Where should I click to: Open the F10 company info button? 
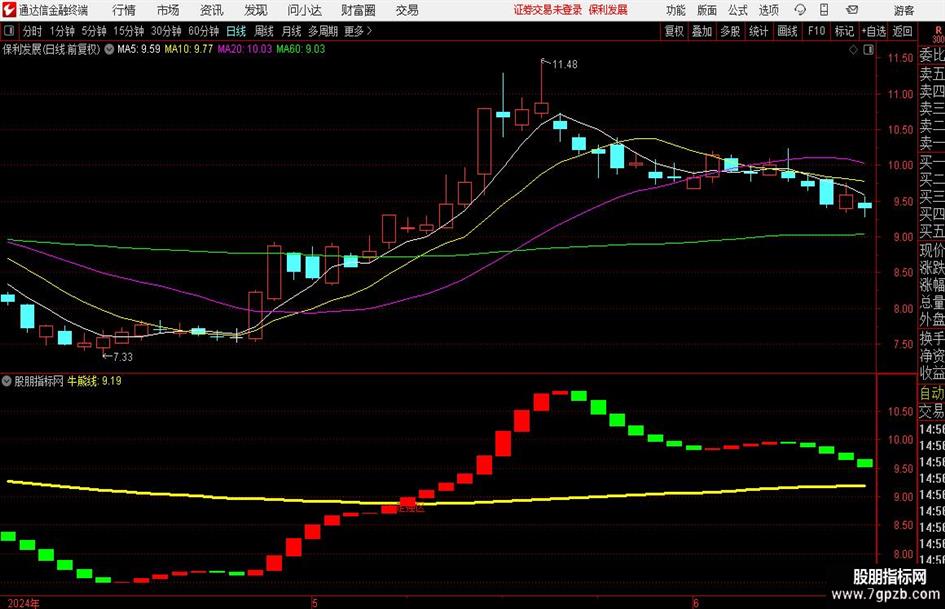click(816, 31)
